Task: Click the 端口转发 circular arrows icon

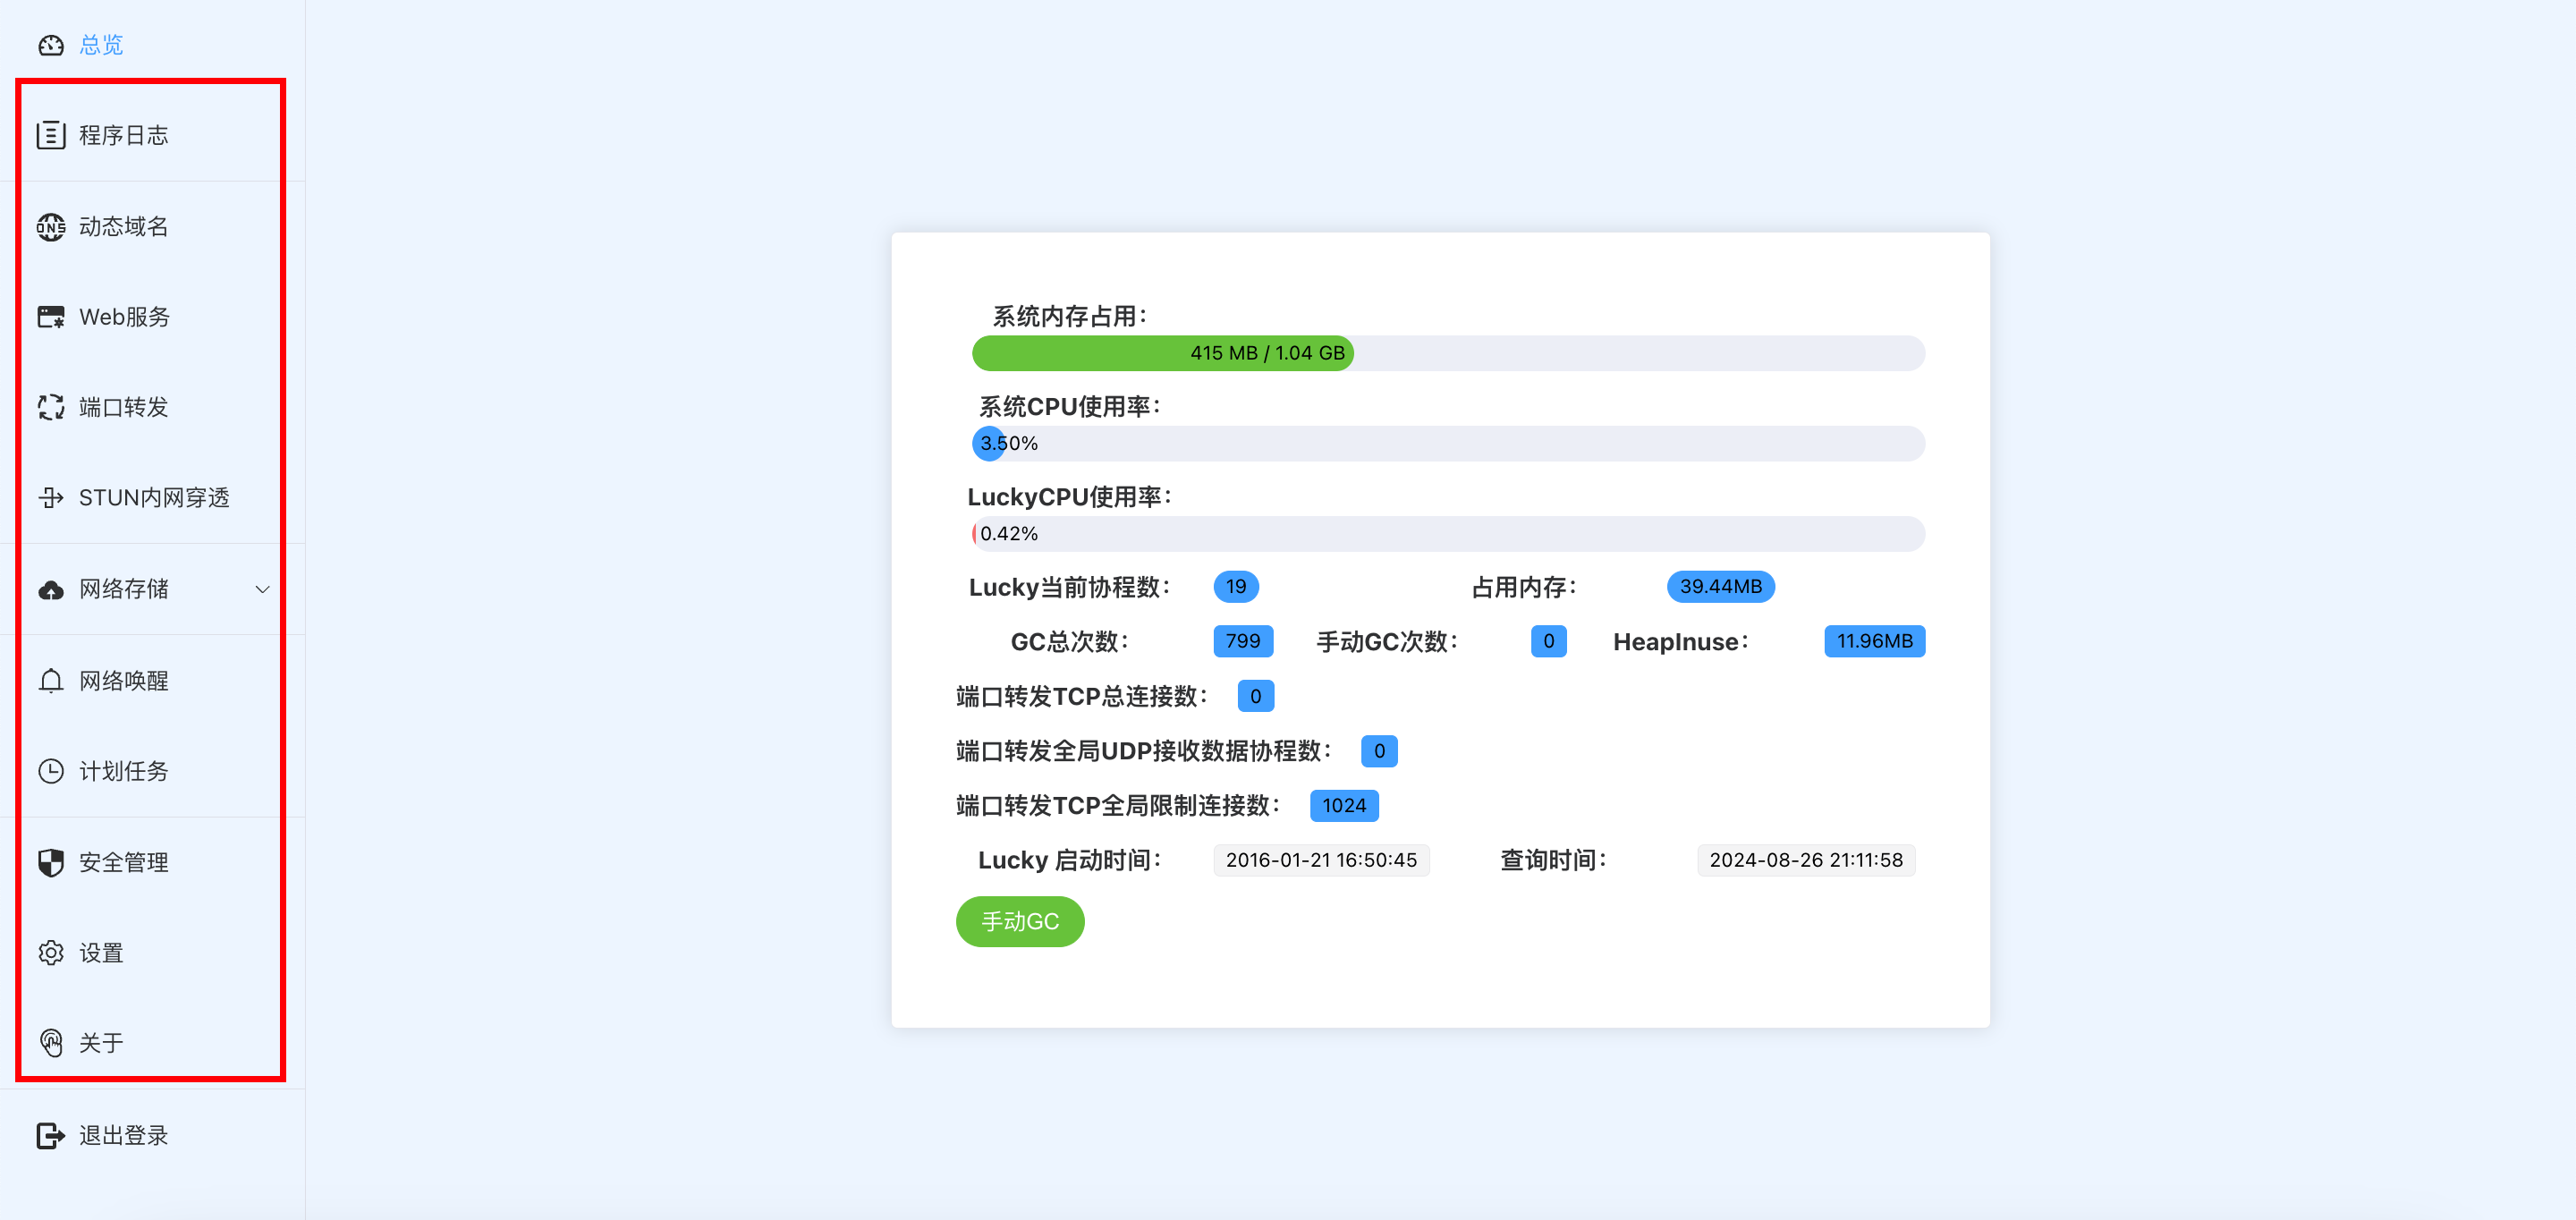Action: click(x=51, y=407)
